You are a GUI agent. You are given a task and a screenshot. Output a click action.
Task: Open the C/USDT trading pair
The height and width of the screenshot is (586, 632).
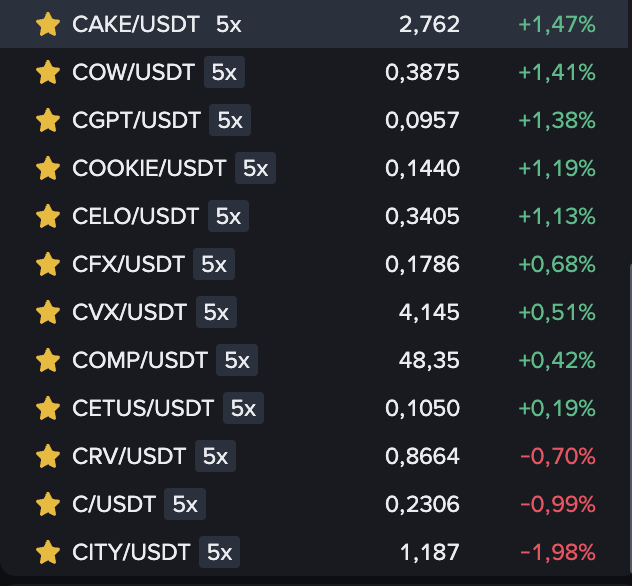coord(316,504)
